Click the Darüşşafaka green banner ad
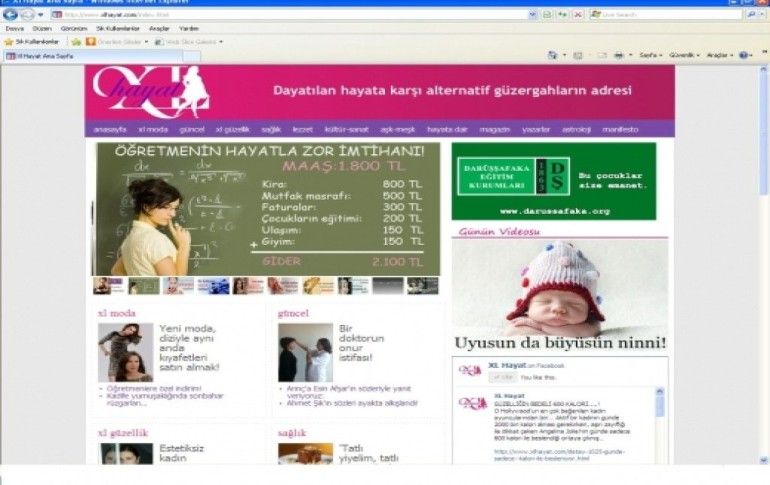This screenshot has width=770, height=485. (553, 181)
